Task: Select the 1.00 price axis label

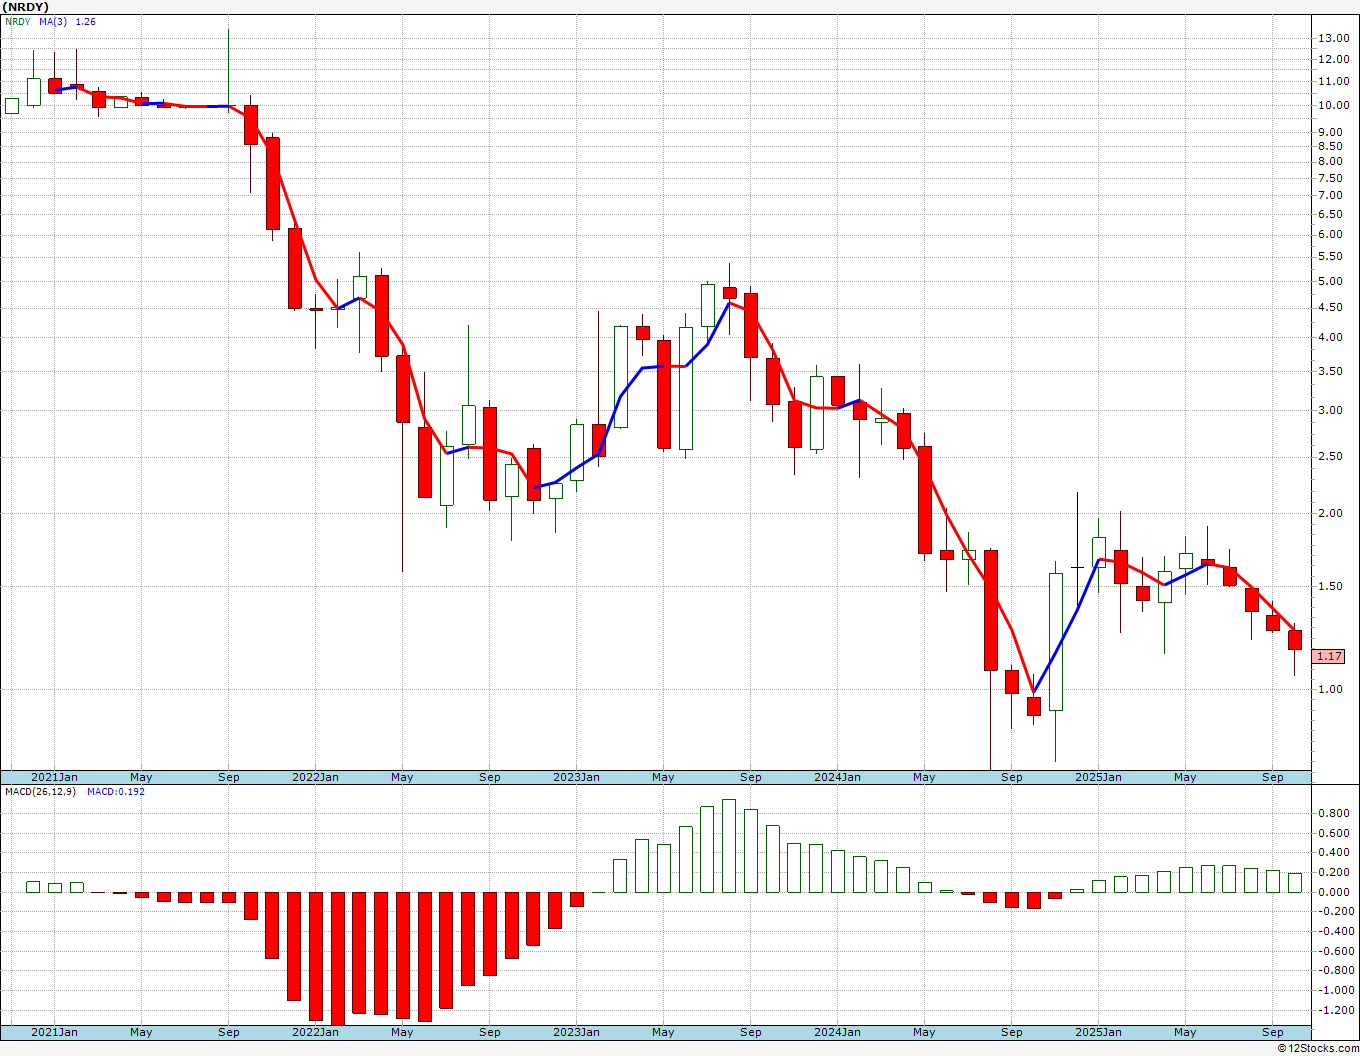Action: (x=1330, y=689)
